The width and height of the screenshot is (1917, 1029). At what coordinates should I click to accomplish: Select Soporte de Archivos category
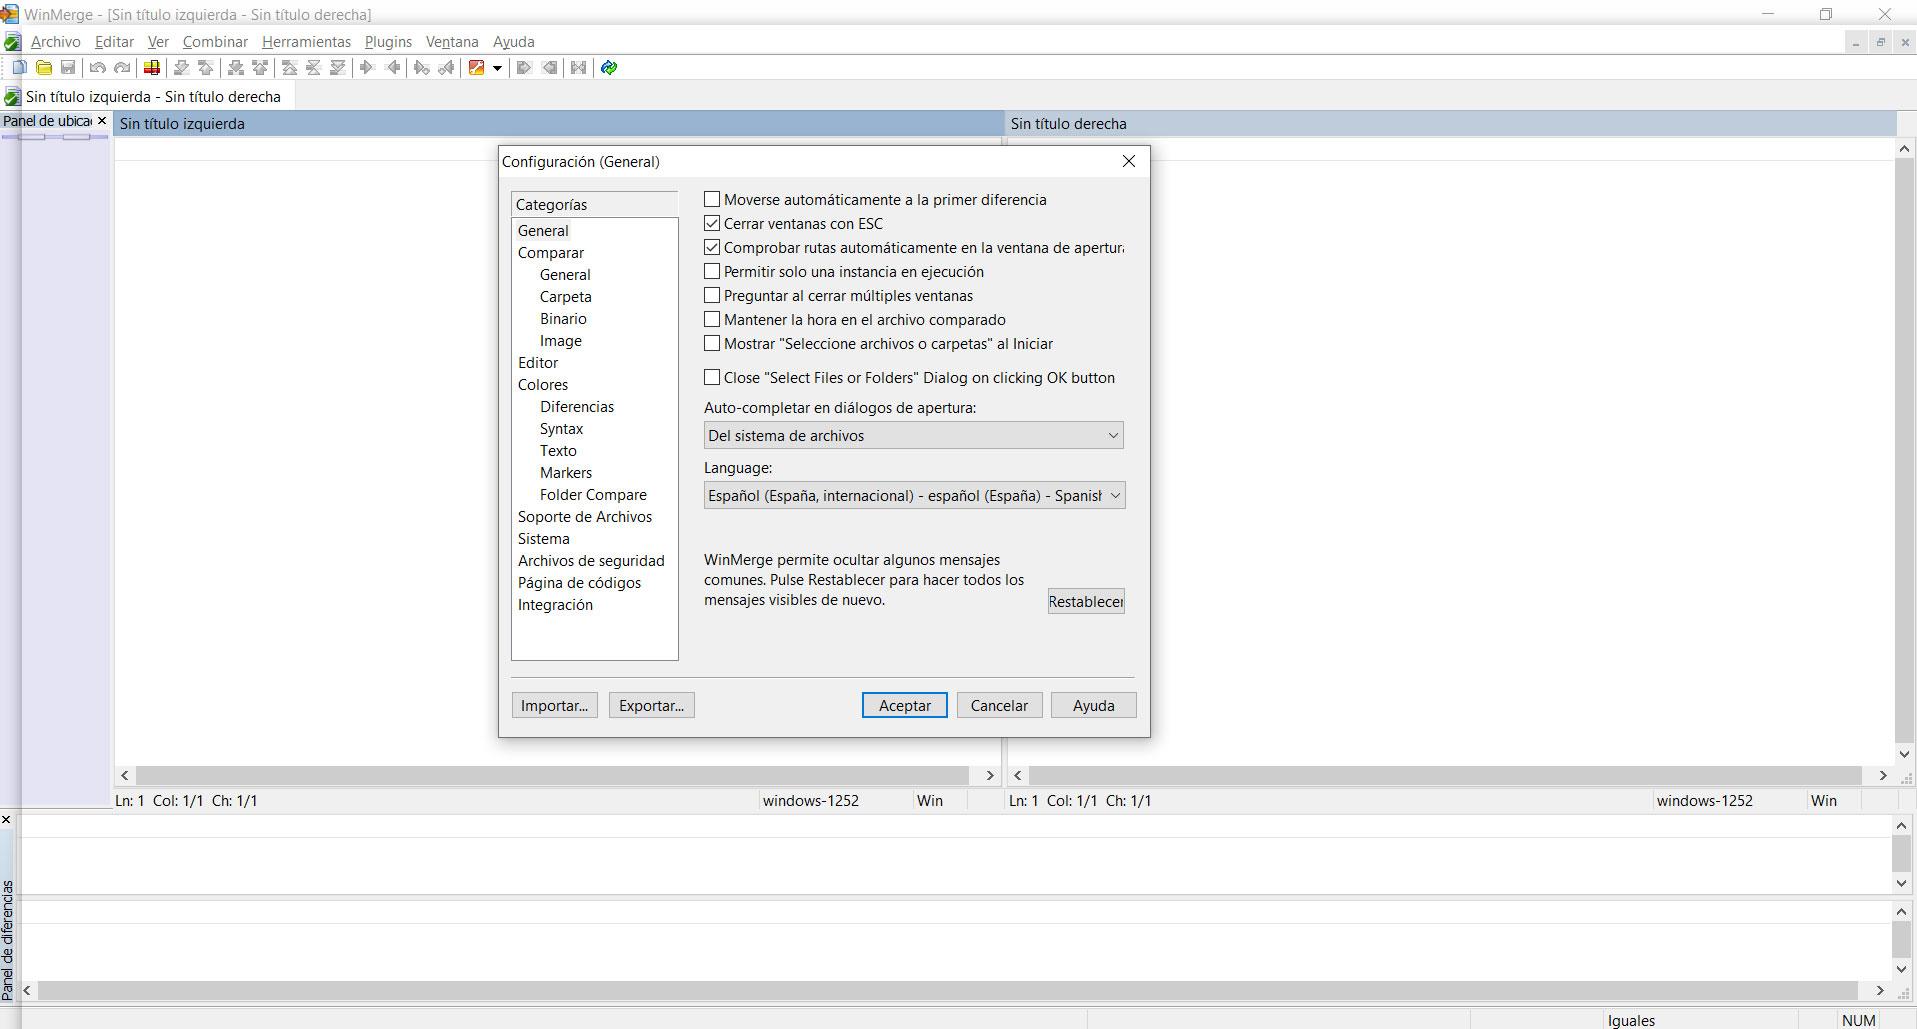[585, 517]
